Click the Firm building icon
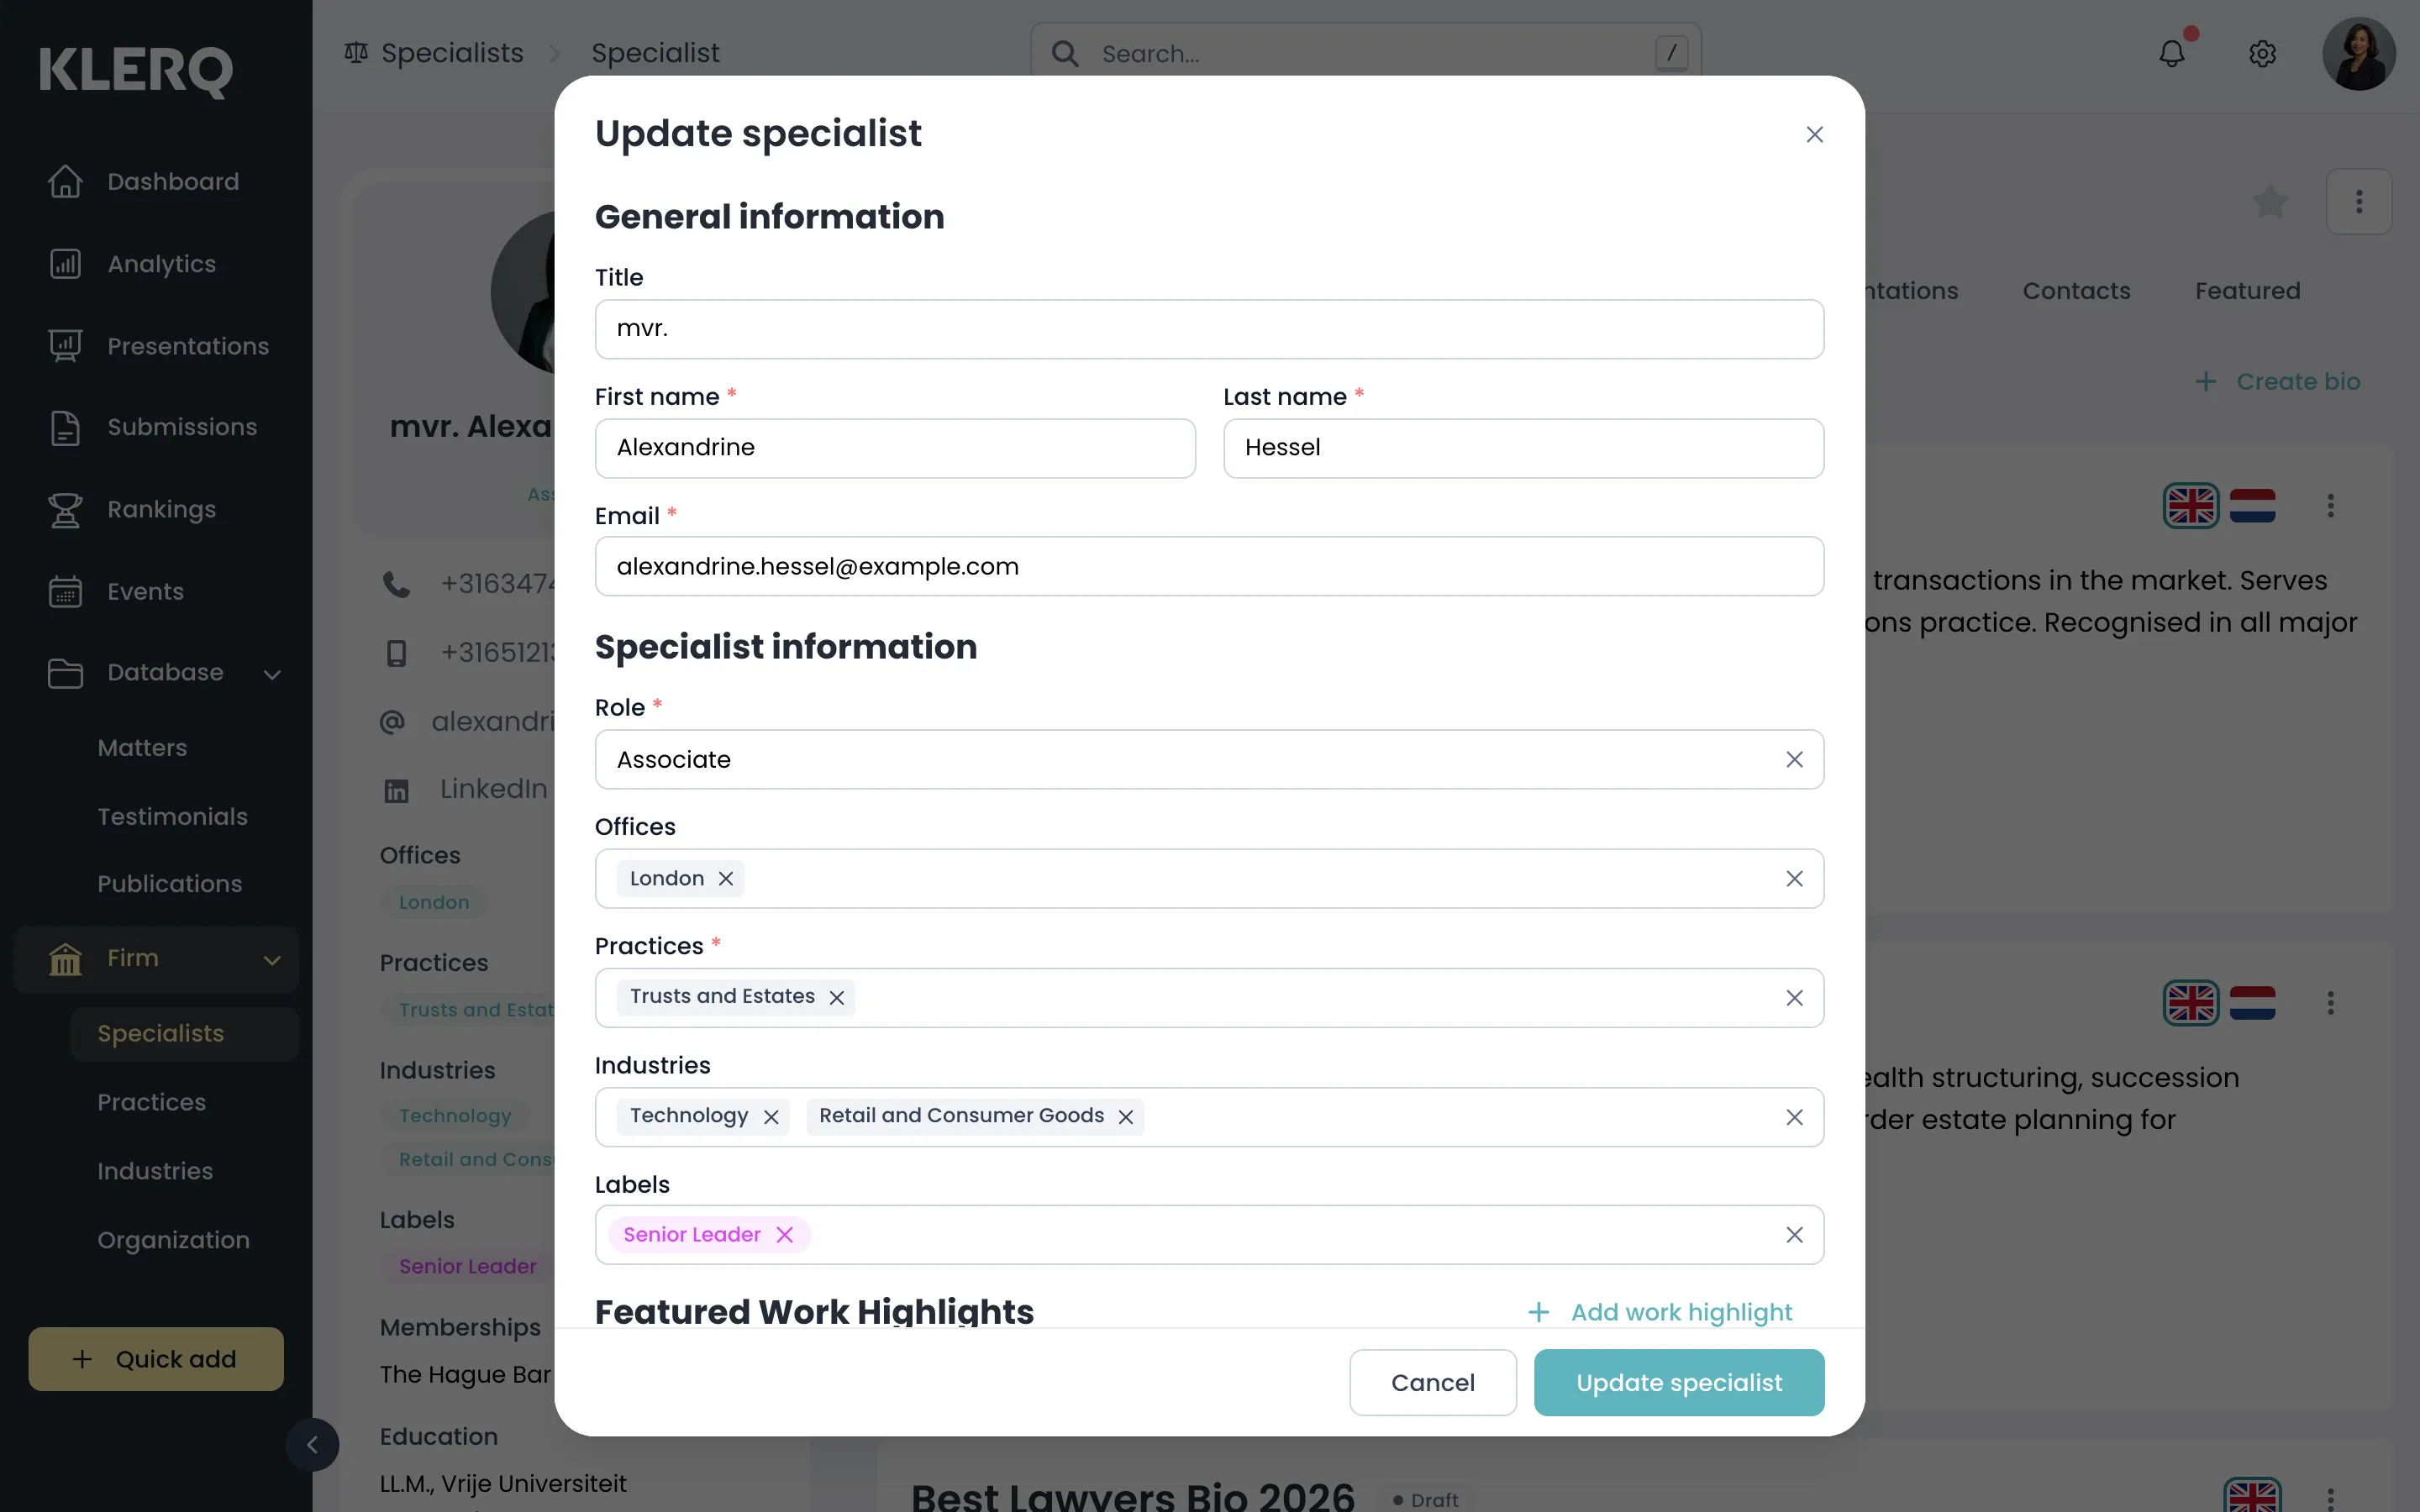Screen dimensions: 2420x1512 click(x=65, y=959)
